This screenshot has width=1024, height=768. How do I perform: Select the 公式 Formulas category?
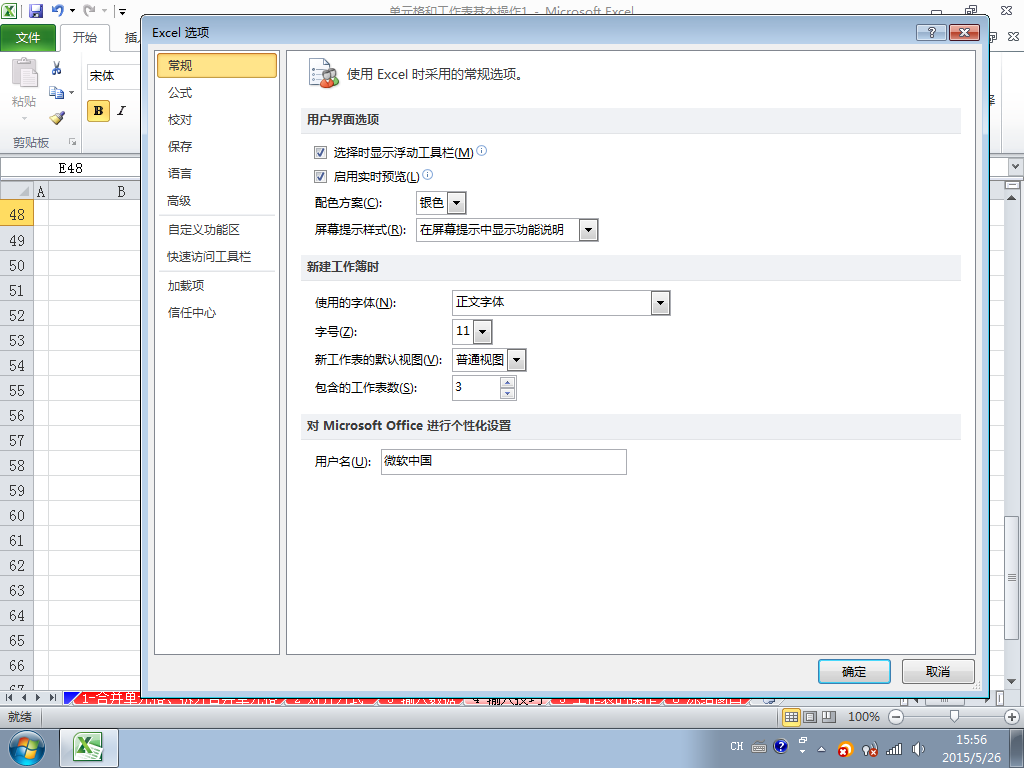[217, 93]
